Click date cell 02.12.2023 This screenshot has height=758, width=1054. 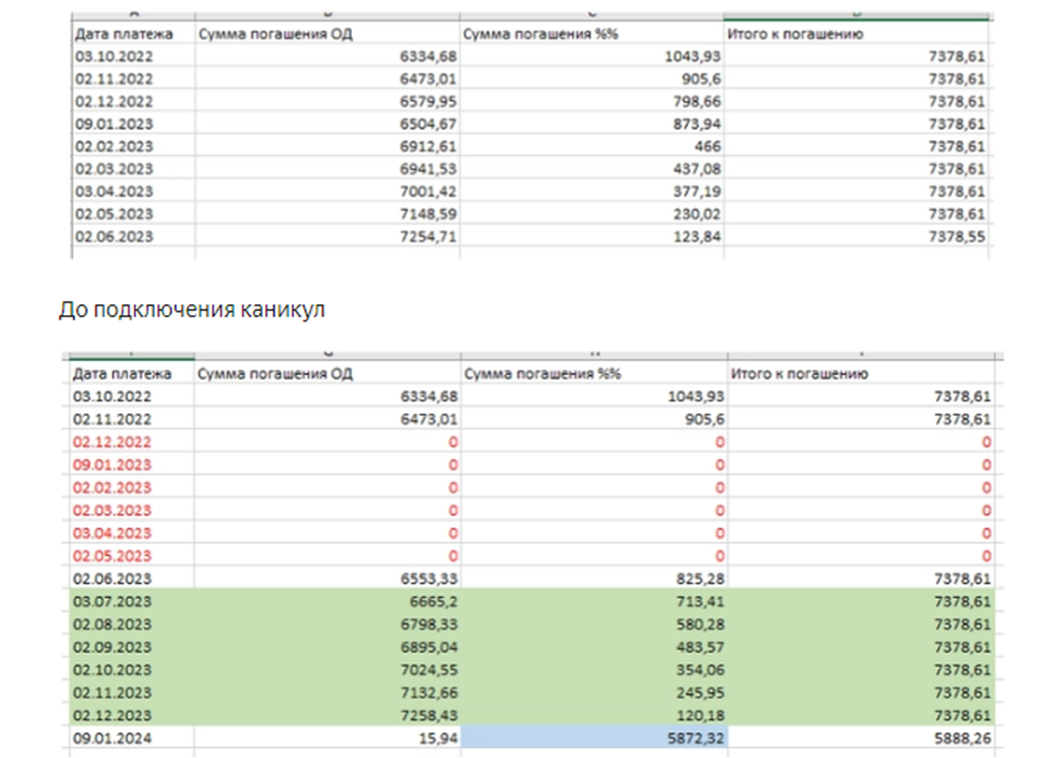click(x=132, y=716)
